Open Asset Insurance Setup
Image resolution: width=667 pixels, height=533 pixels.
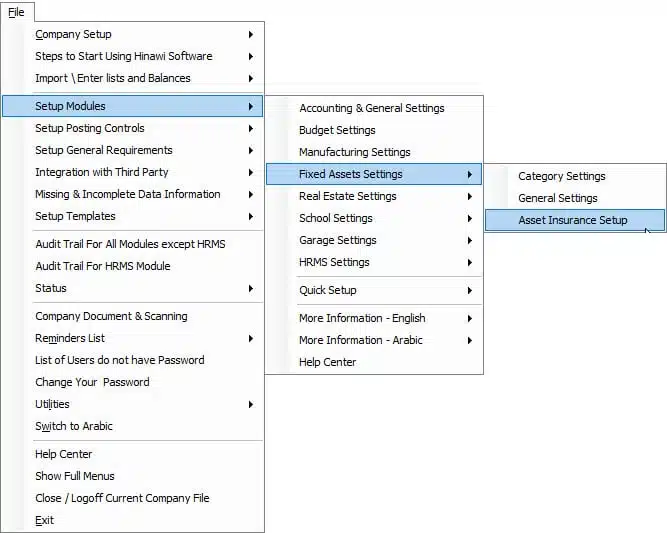tap(575, 220)
